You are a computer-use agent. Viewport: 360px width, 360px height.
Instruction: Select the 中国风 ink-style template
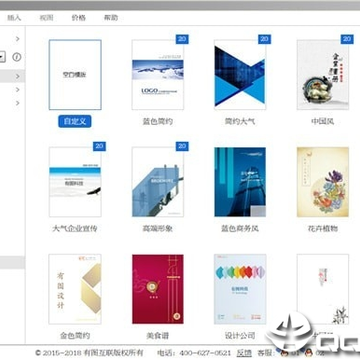coord(323,75)
